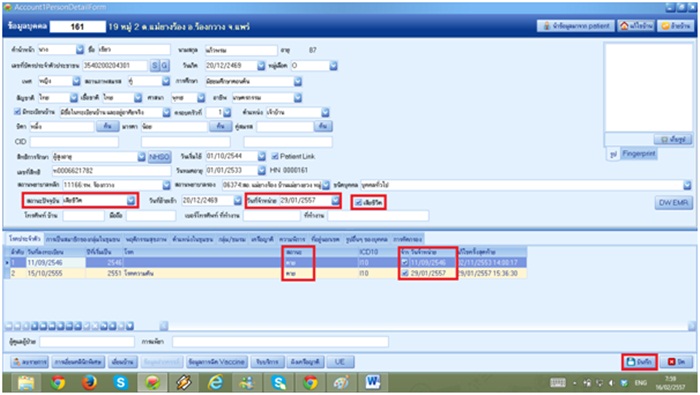
Task: Open the 01/10/2544 date dropdown
Action: click(262, 156)
